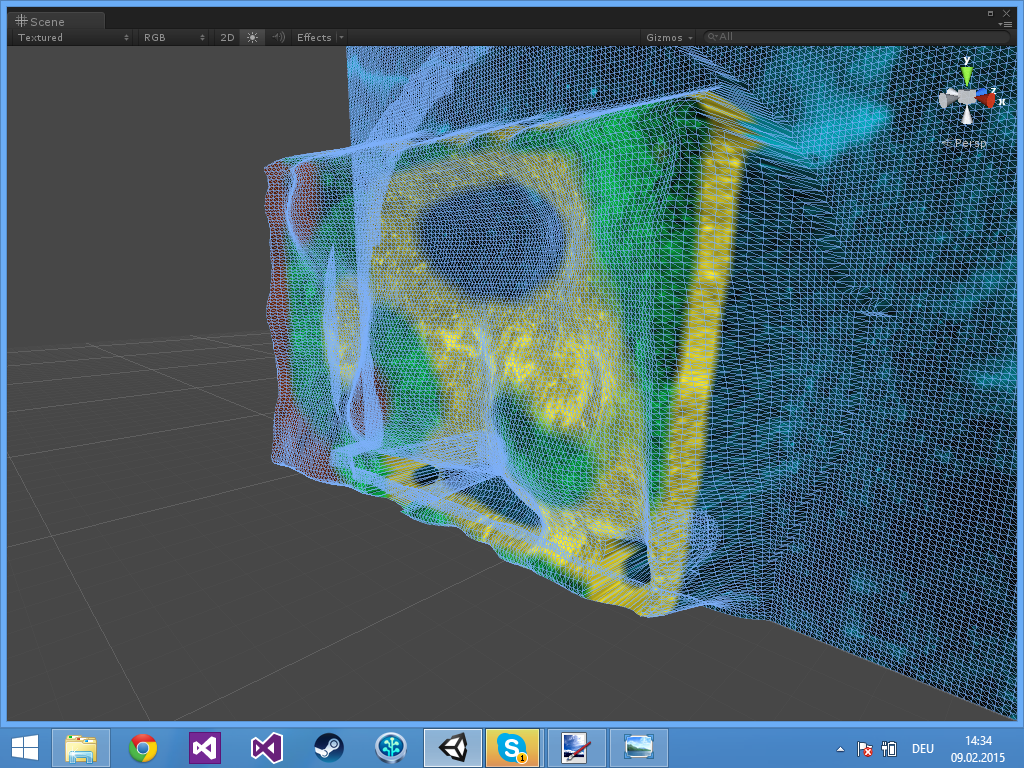Toggle 2D scene view mode
This screenshot has width=1024, height=768.
pyautogui.click(x=227, y=37)
